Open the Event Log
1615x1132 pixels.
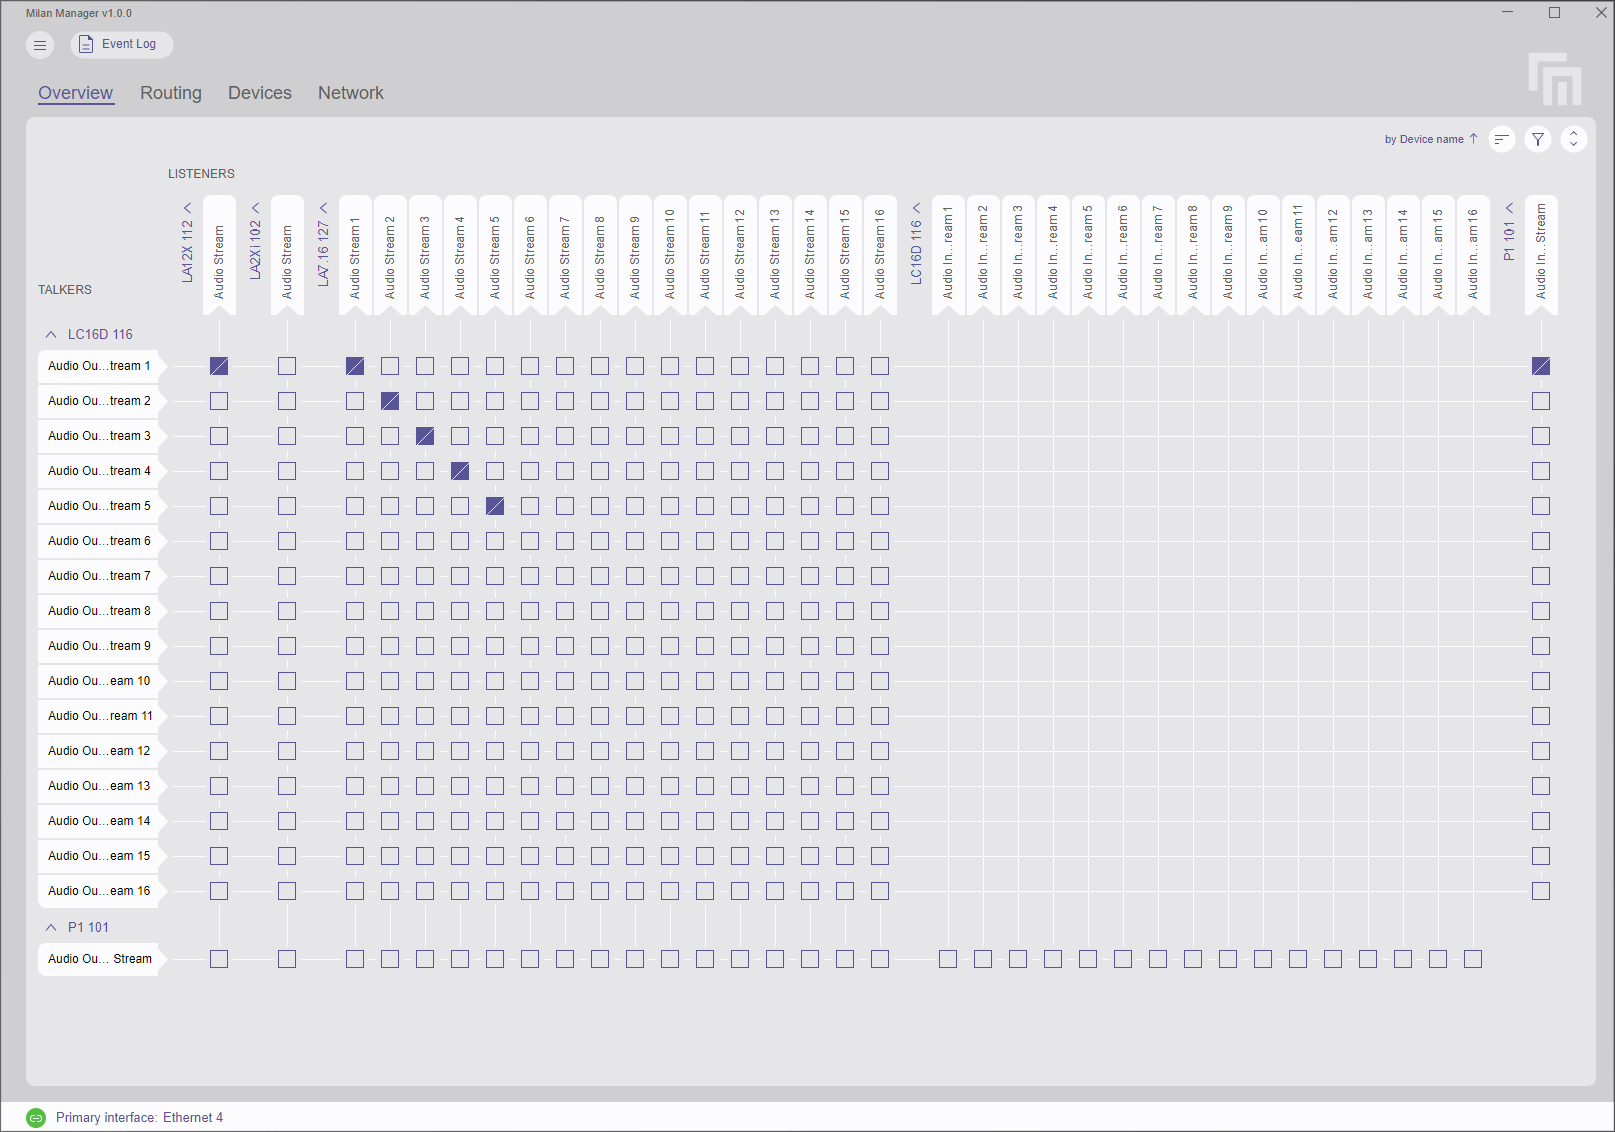(121, 44)
